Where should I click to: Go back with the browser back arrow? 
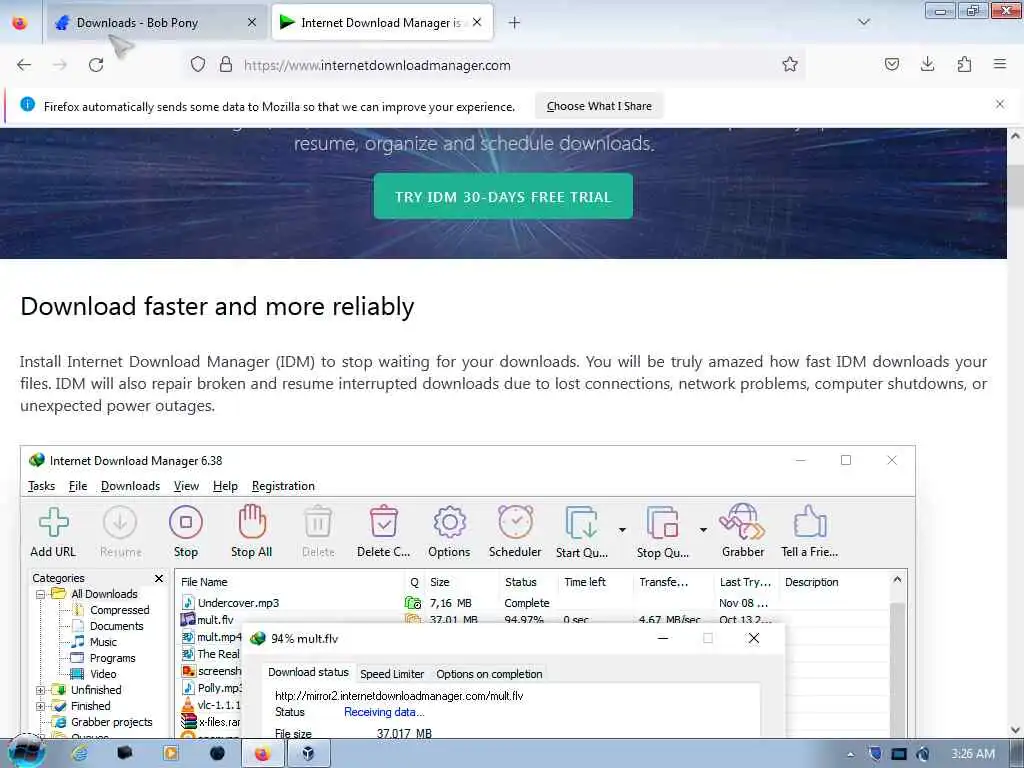pos(24,65)
